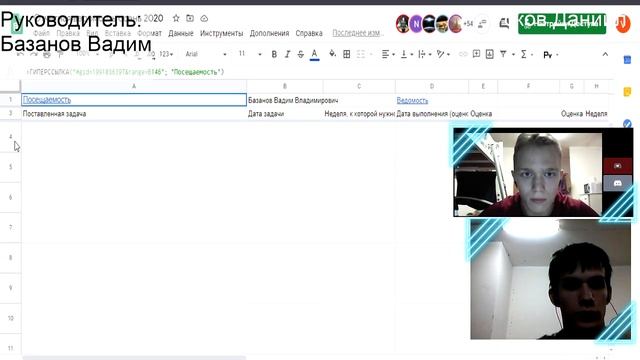Open the 123 number format dropdown
Viewport: 640px width, 360px height.
pos(166,54)
